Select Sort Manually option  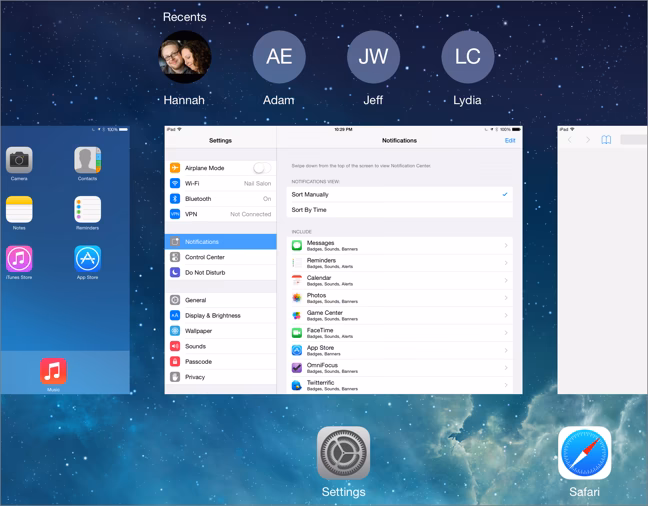(400, 195)
